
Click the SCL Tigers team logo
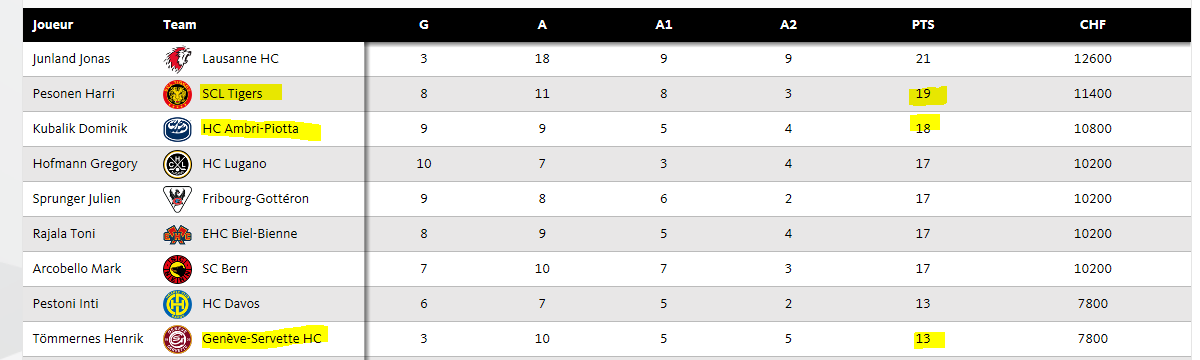tap(177, 94)
